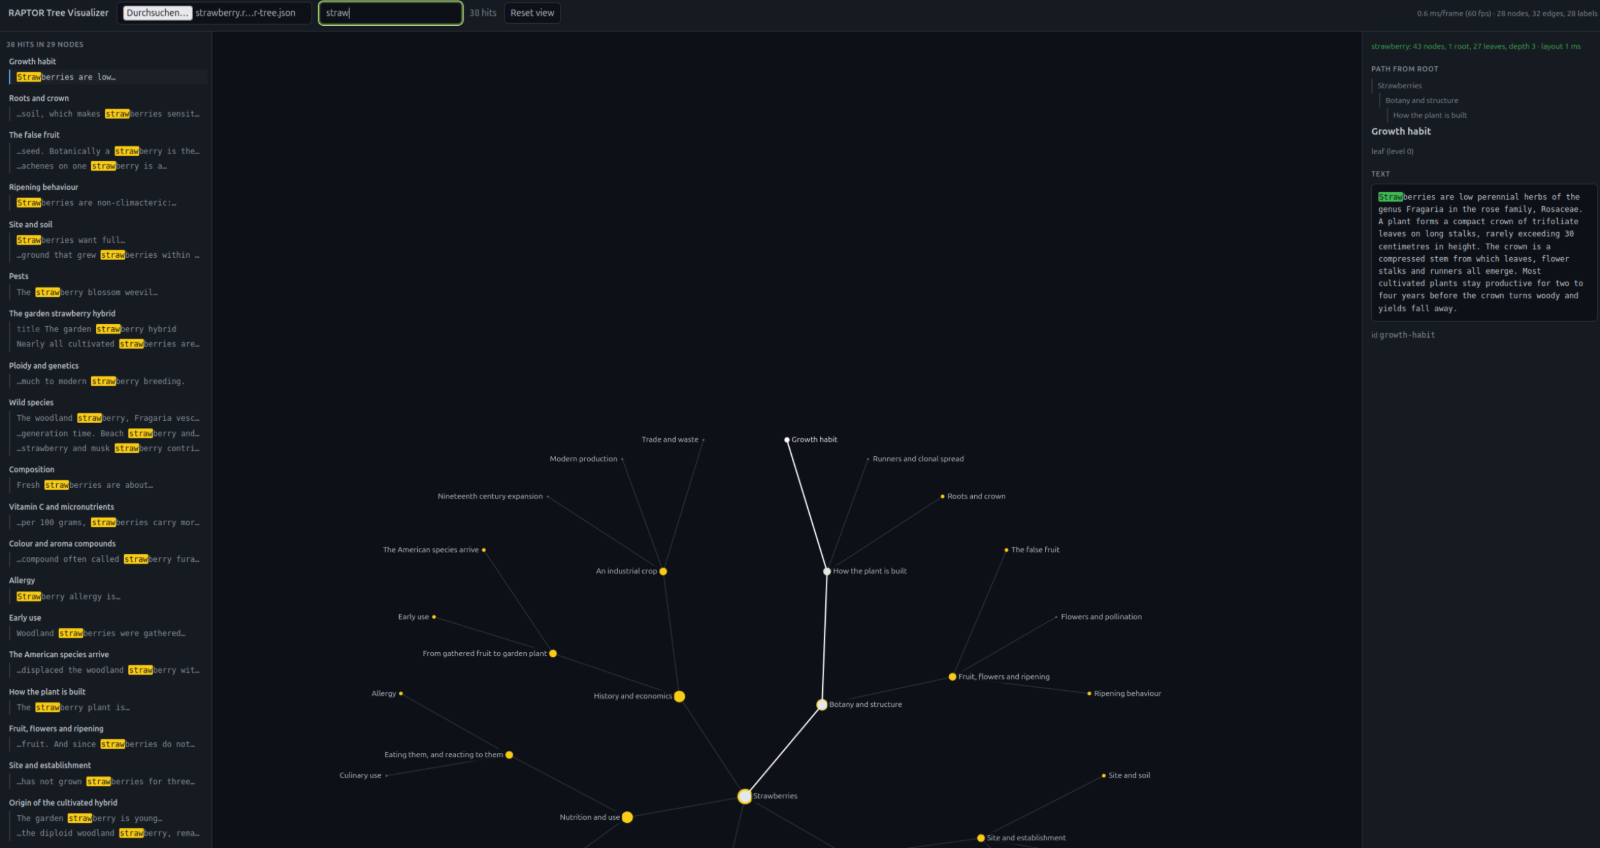The height and width of the screenshot is (848, 1600).
Task: Select the How the plant is built node
Action: (x=827, y=572)
